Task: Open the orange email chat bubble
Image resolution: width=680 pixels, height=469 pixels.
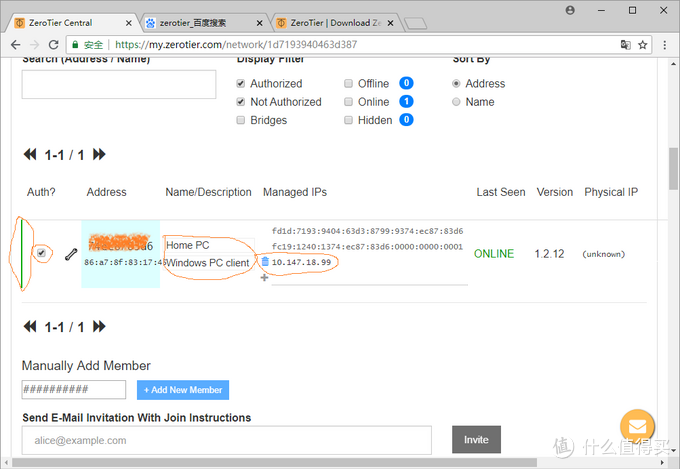Action: pos(637,426)
